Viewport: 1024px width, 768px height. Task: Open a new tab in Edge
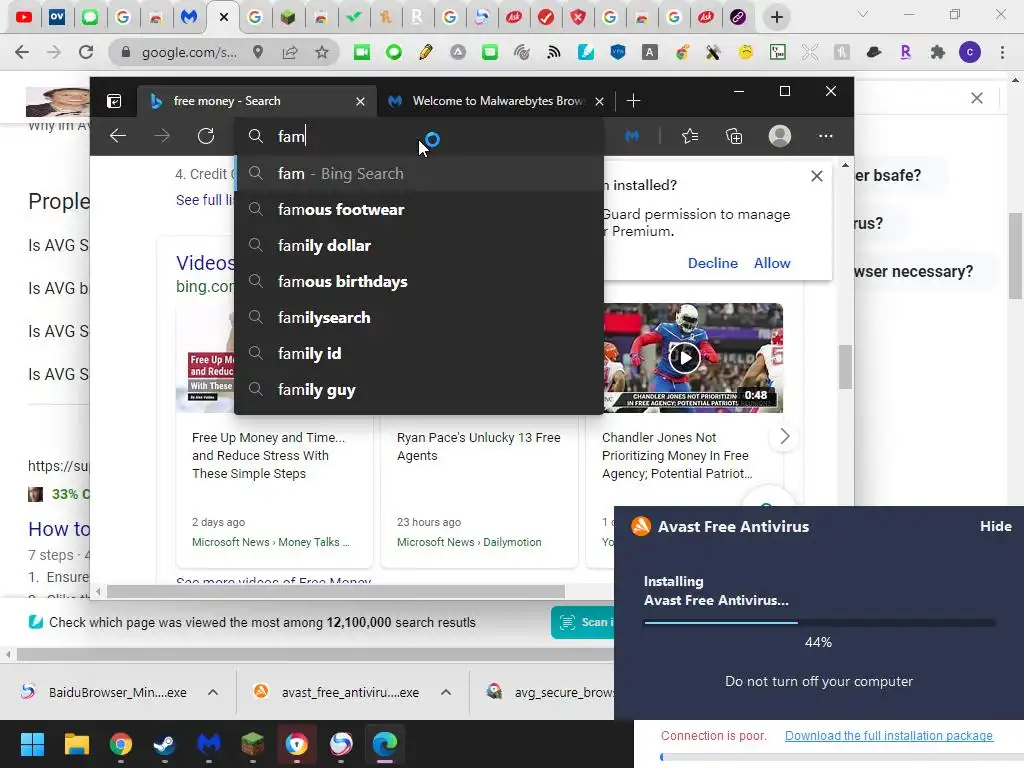633,101
